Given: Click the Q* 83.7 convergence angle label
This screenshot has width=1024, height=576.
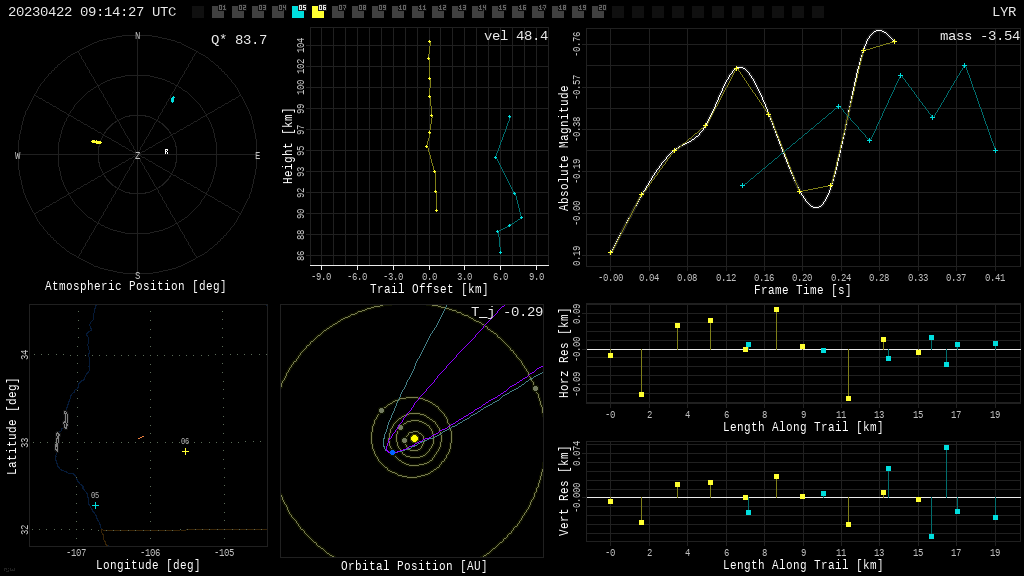Looking at the screenshot, I should [x=238, y=40].
